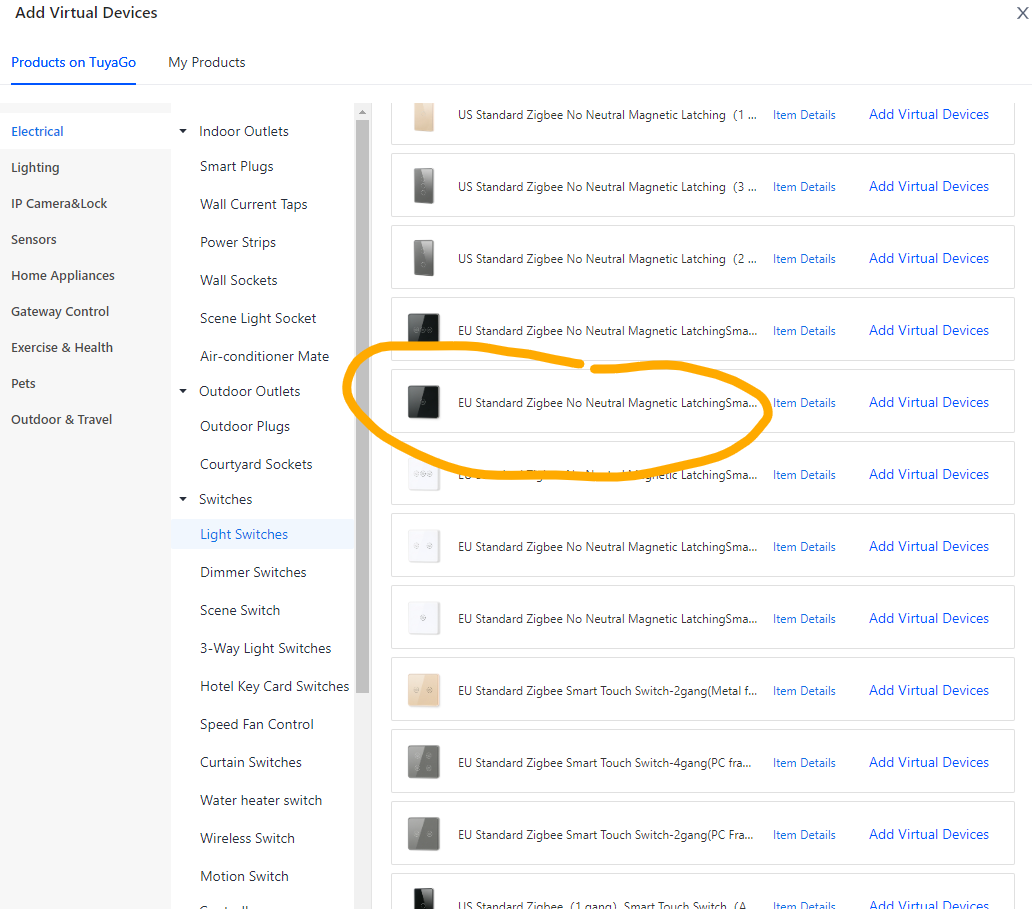Select the Products on TuyaGo tab
This screenshot has width=1032, height=909.
click(x=73, y=62)
